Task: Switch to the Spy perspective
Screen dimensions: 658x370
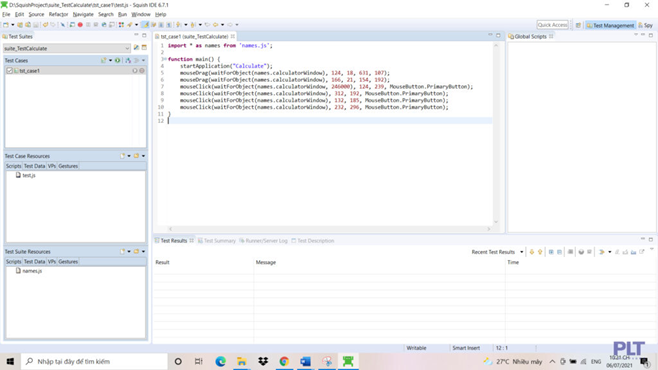Action: point(645,25)
